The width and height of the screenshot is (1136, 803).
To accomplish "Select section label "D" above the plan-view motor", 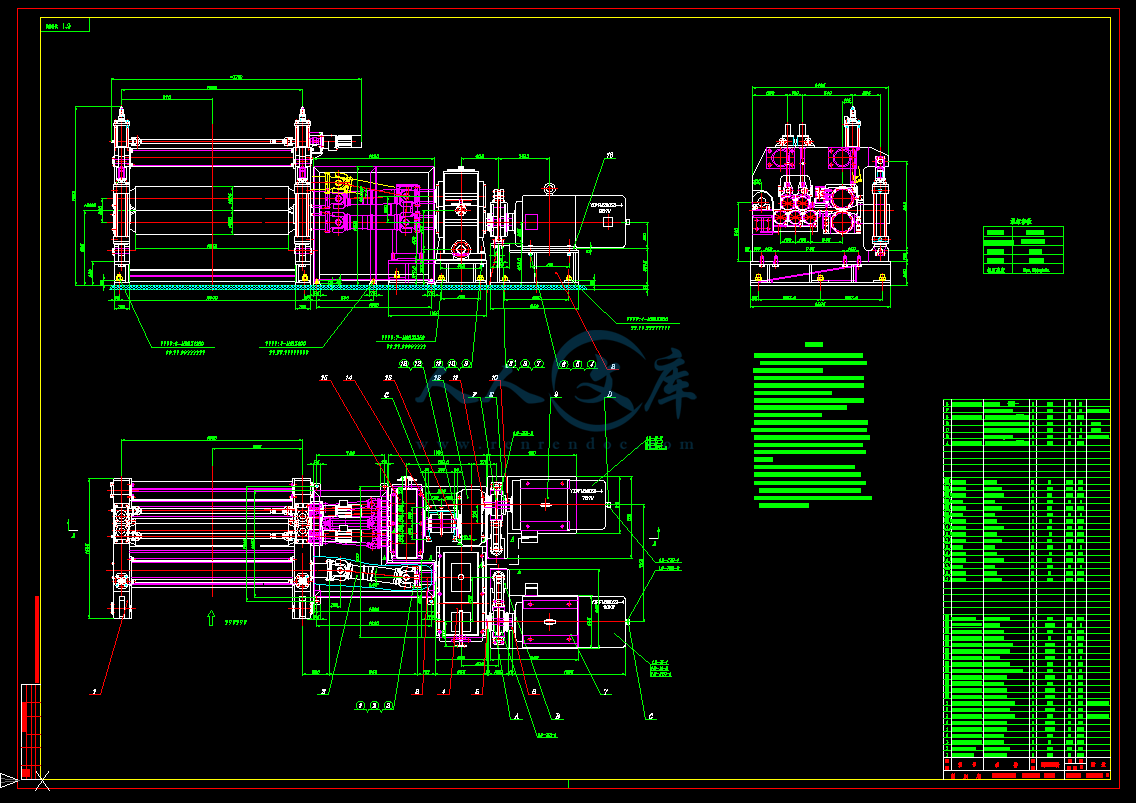I will coord(610,394).
